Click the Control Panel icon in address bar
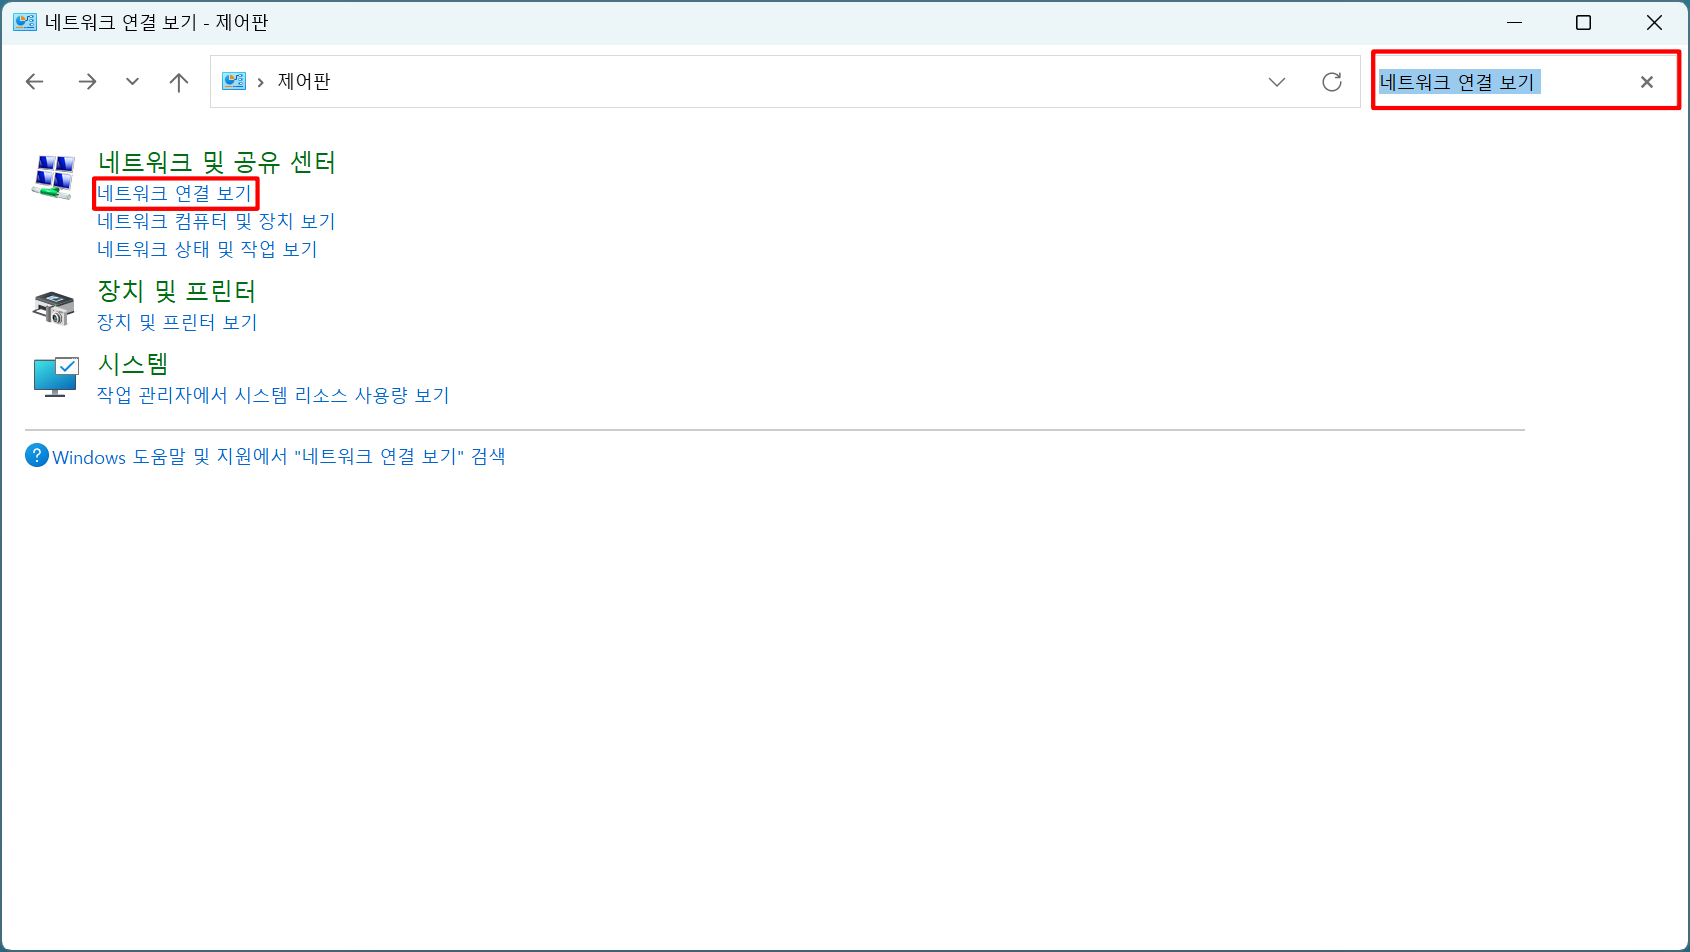 234,81
